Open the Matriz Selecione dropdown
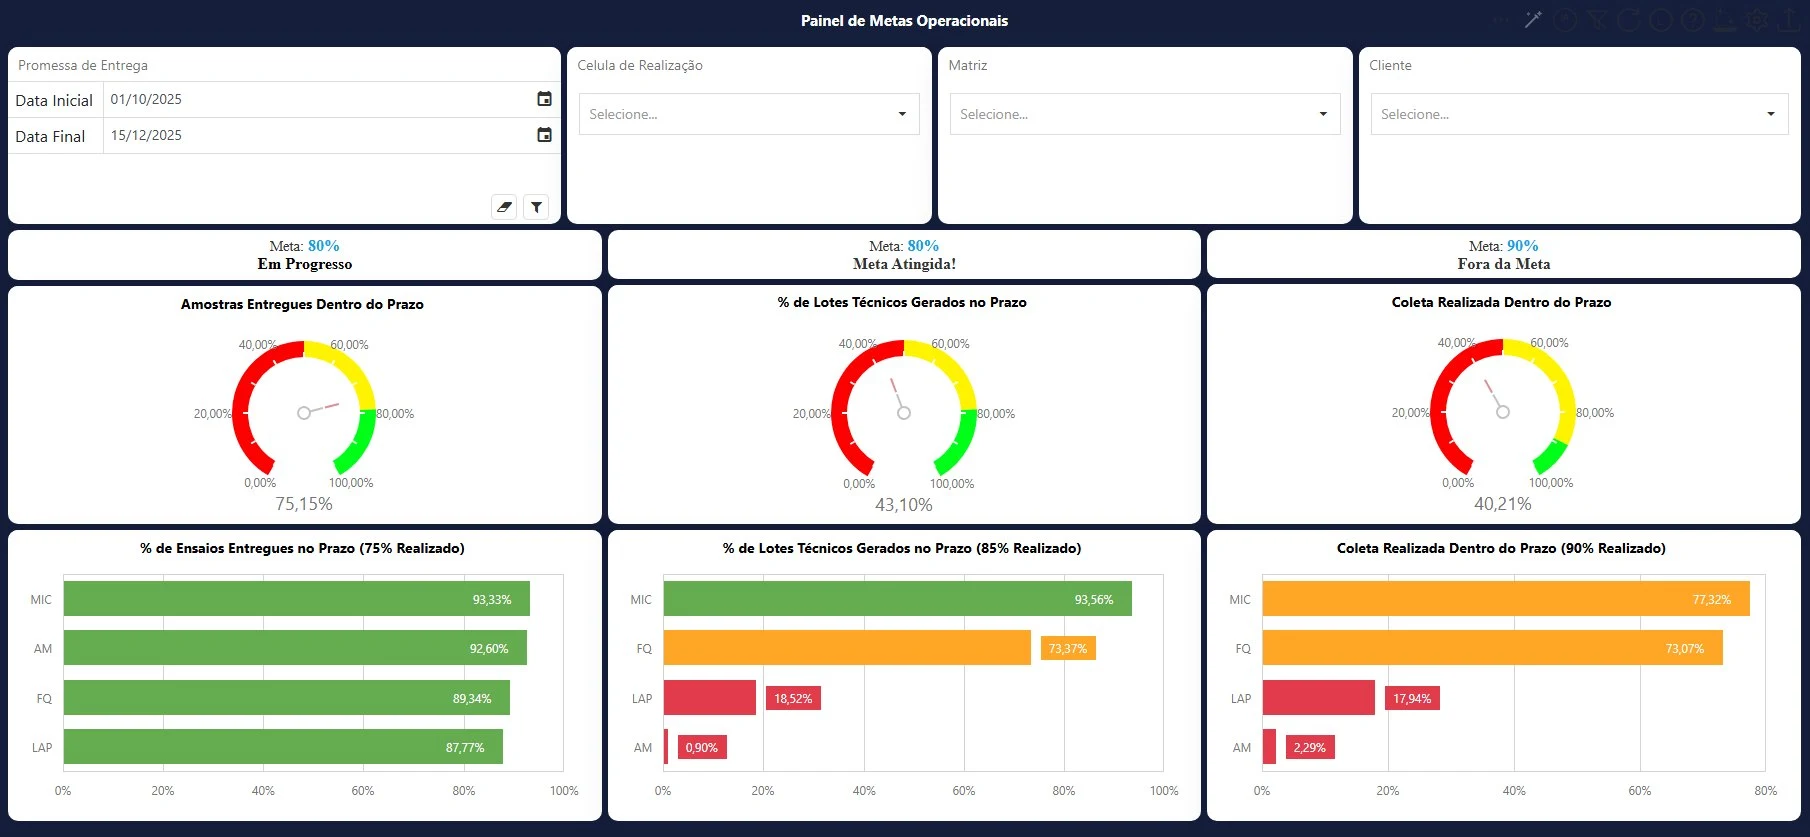This screenshot has height=837, width=1810. point(1145,114)
